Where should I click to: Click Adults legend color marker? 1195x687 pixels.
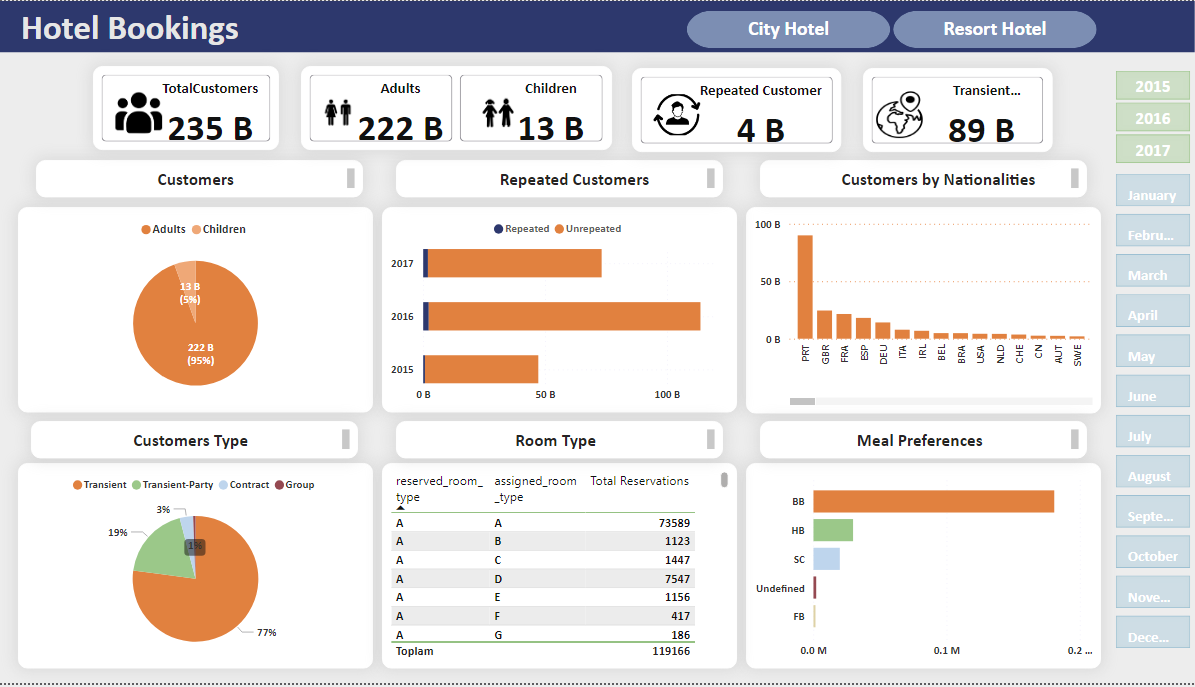tap(146, 230)
